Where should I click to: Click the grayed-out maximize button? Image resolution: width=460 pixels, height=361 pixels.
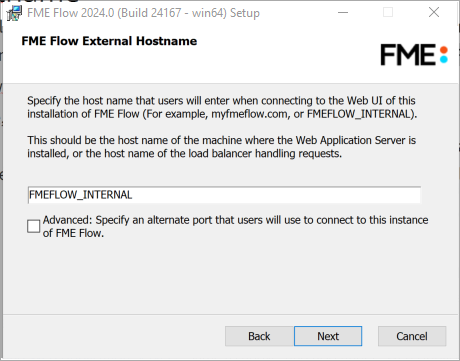coord(388,13)
